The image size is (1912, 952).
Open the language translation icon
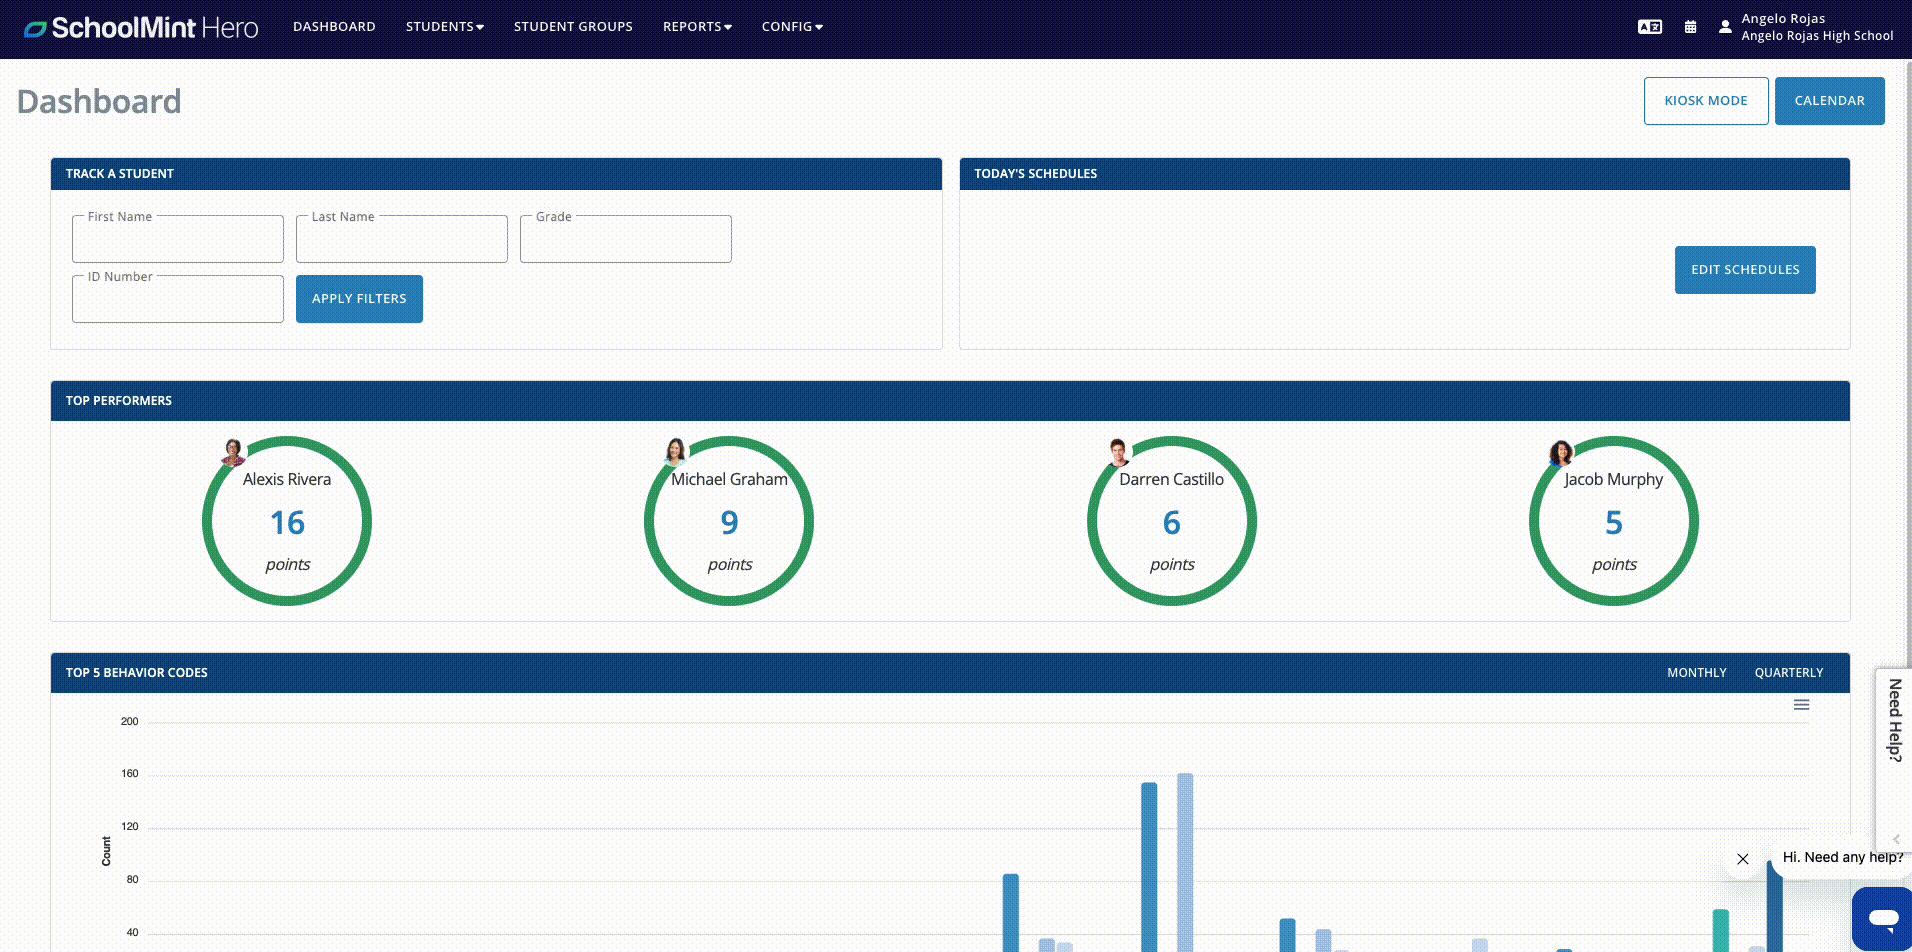point(1649,27)
